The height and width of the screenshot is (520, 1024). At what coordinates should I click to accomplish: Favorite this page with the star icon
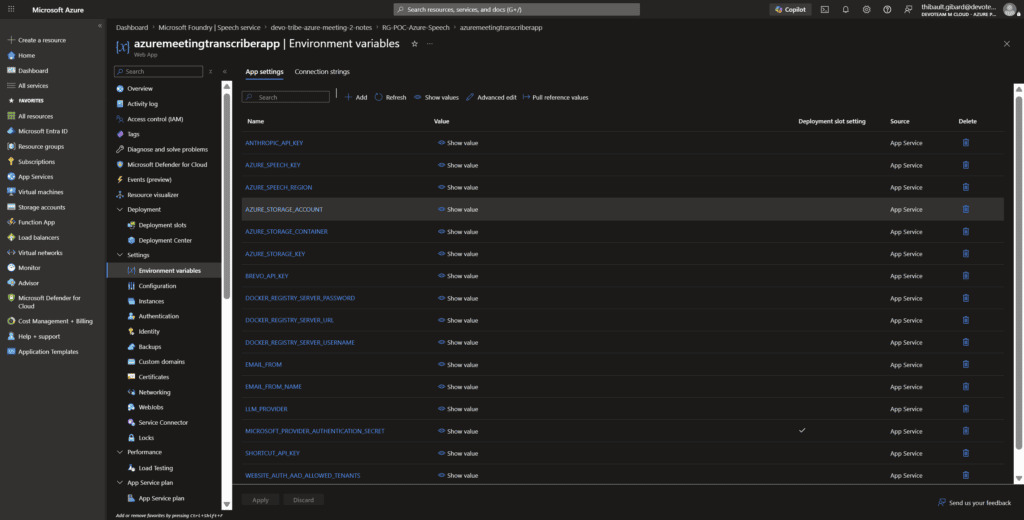point(414,44)
